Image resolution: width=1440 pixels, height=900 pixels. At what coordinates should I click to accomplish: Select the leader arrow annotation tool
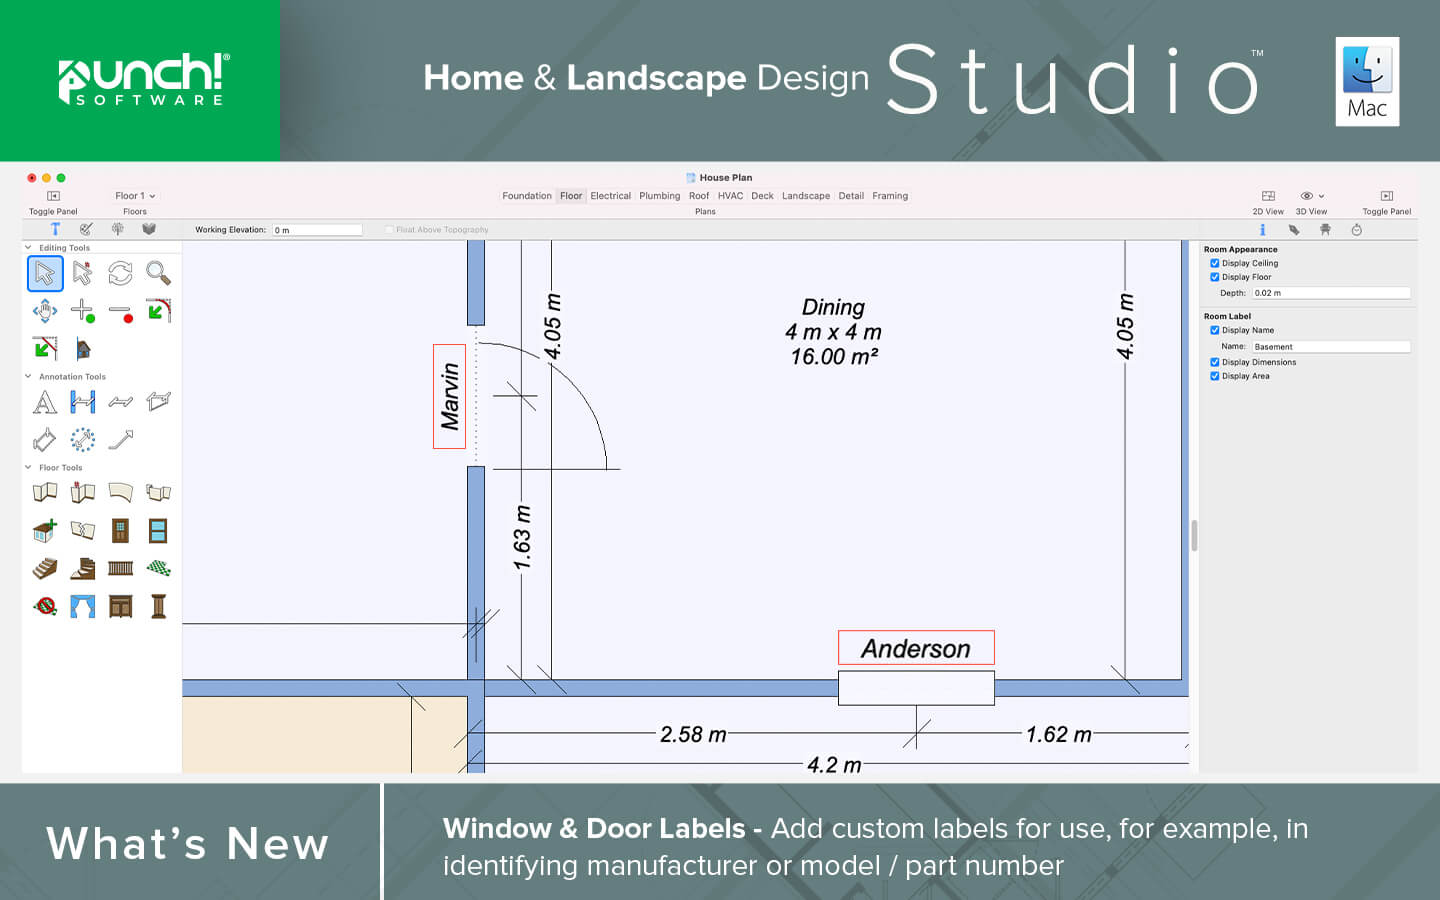(120, 439)
